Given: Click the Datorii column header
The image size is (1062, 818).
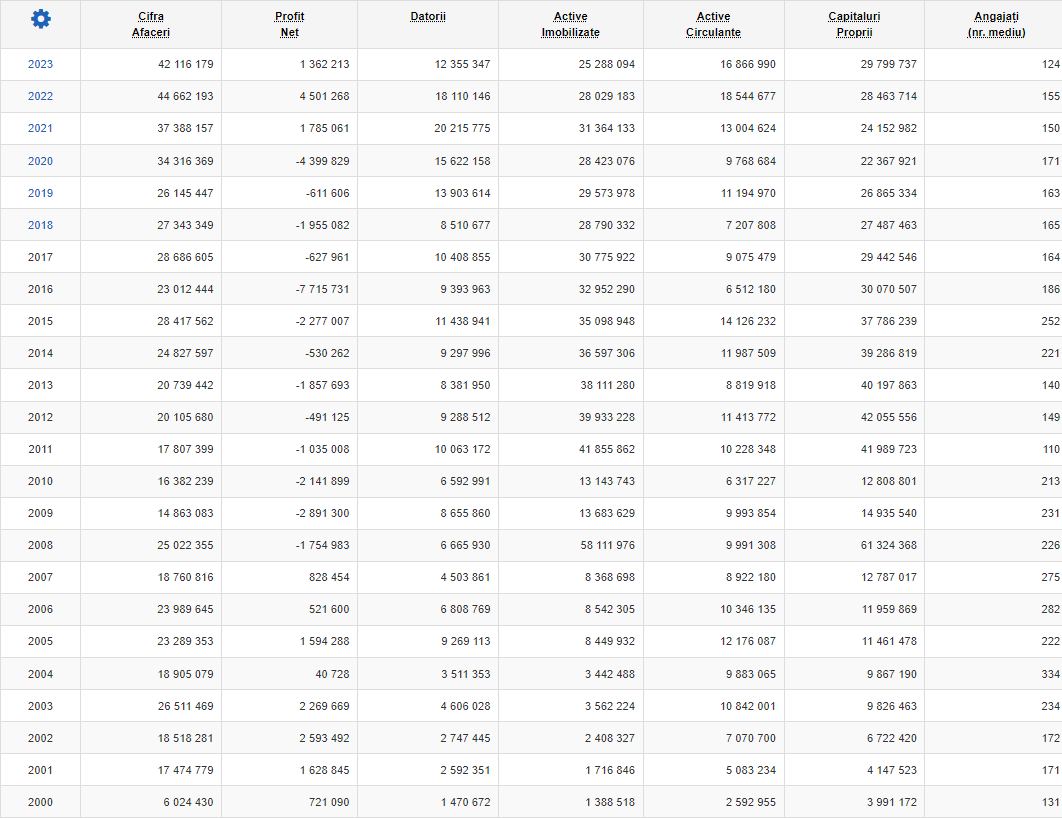Looking at the screenshot, I should [x=428, y=16].
